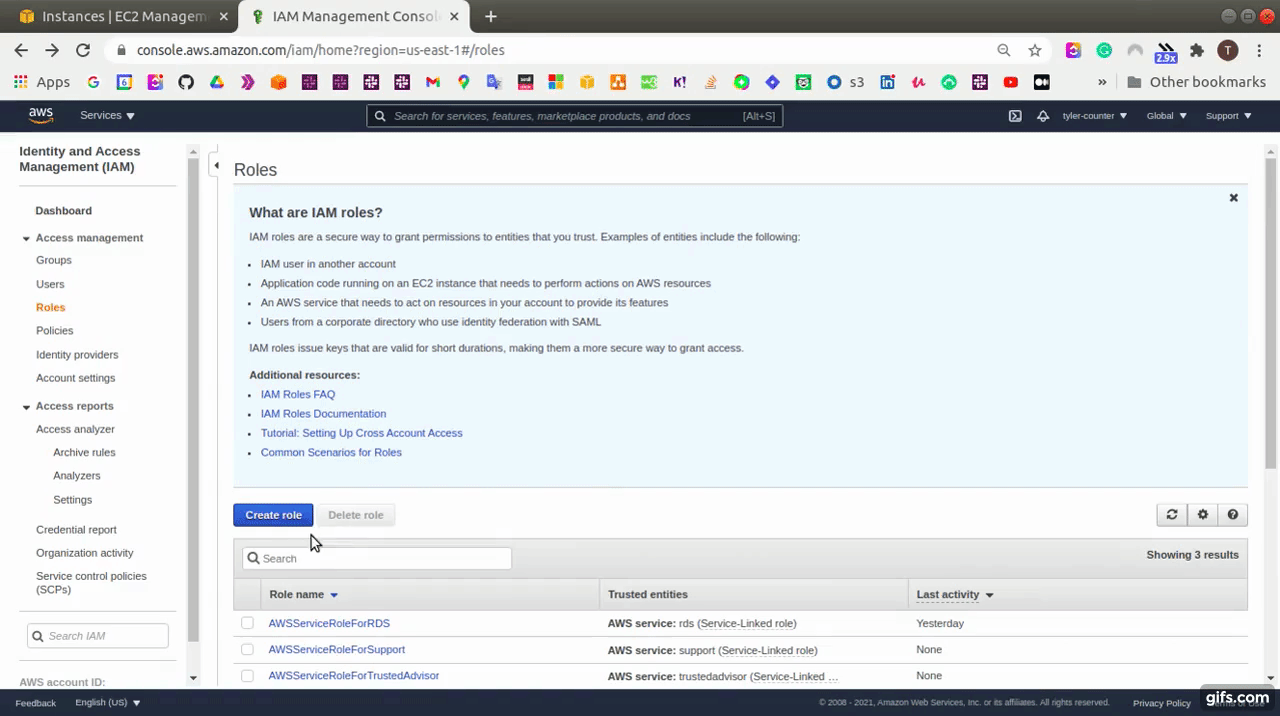Open the help question mark button
Screen dimensions: 1280x716
click(1233, 515)
